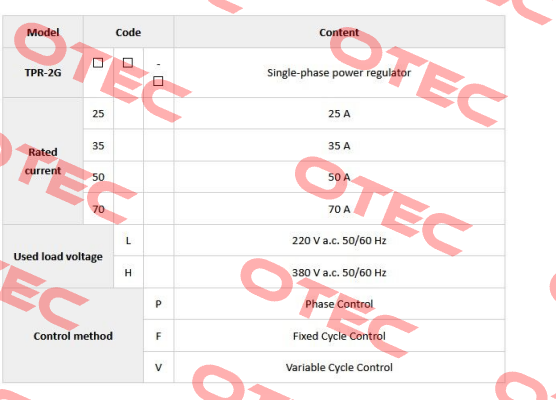This screenshot has height=400, width=556.
Task: Click the 50 A content cell
Action: click(339, 177)
